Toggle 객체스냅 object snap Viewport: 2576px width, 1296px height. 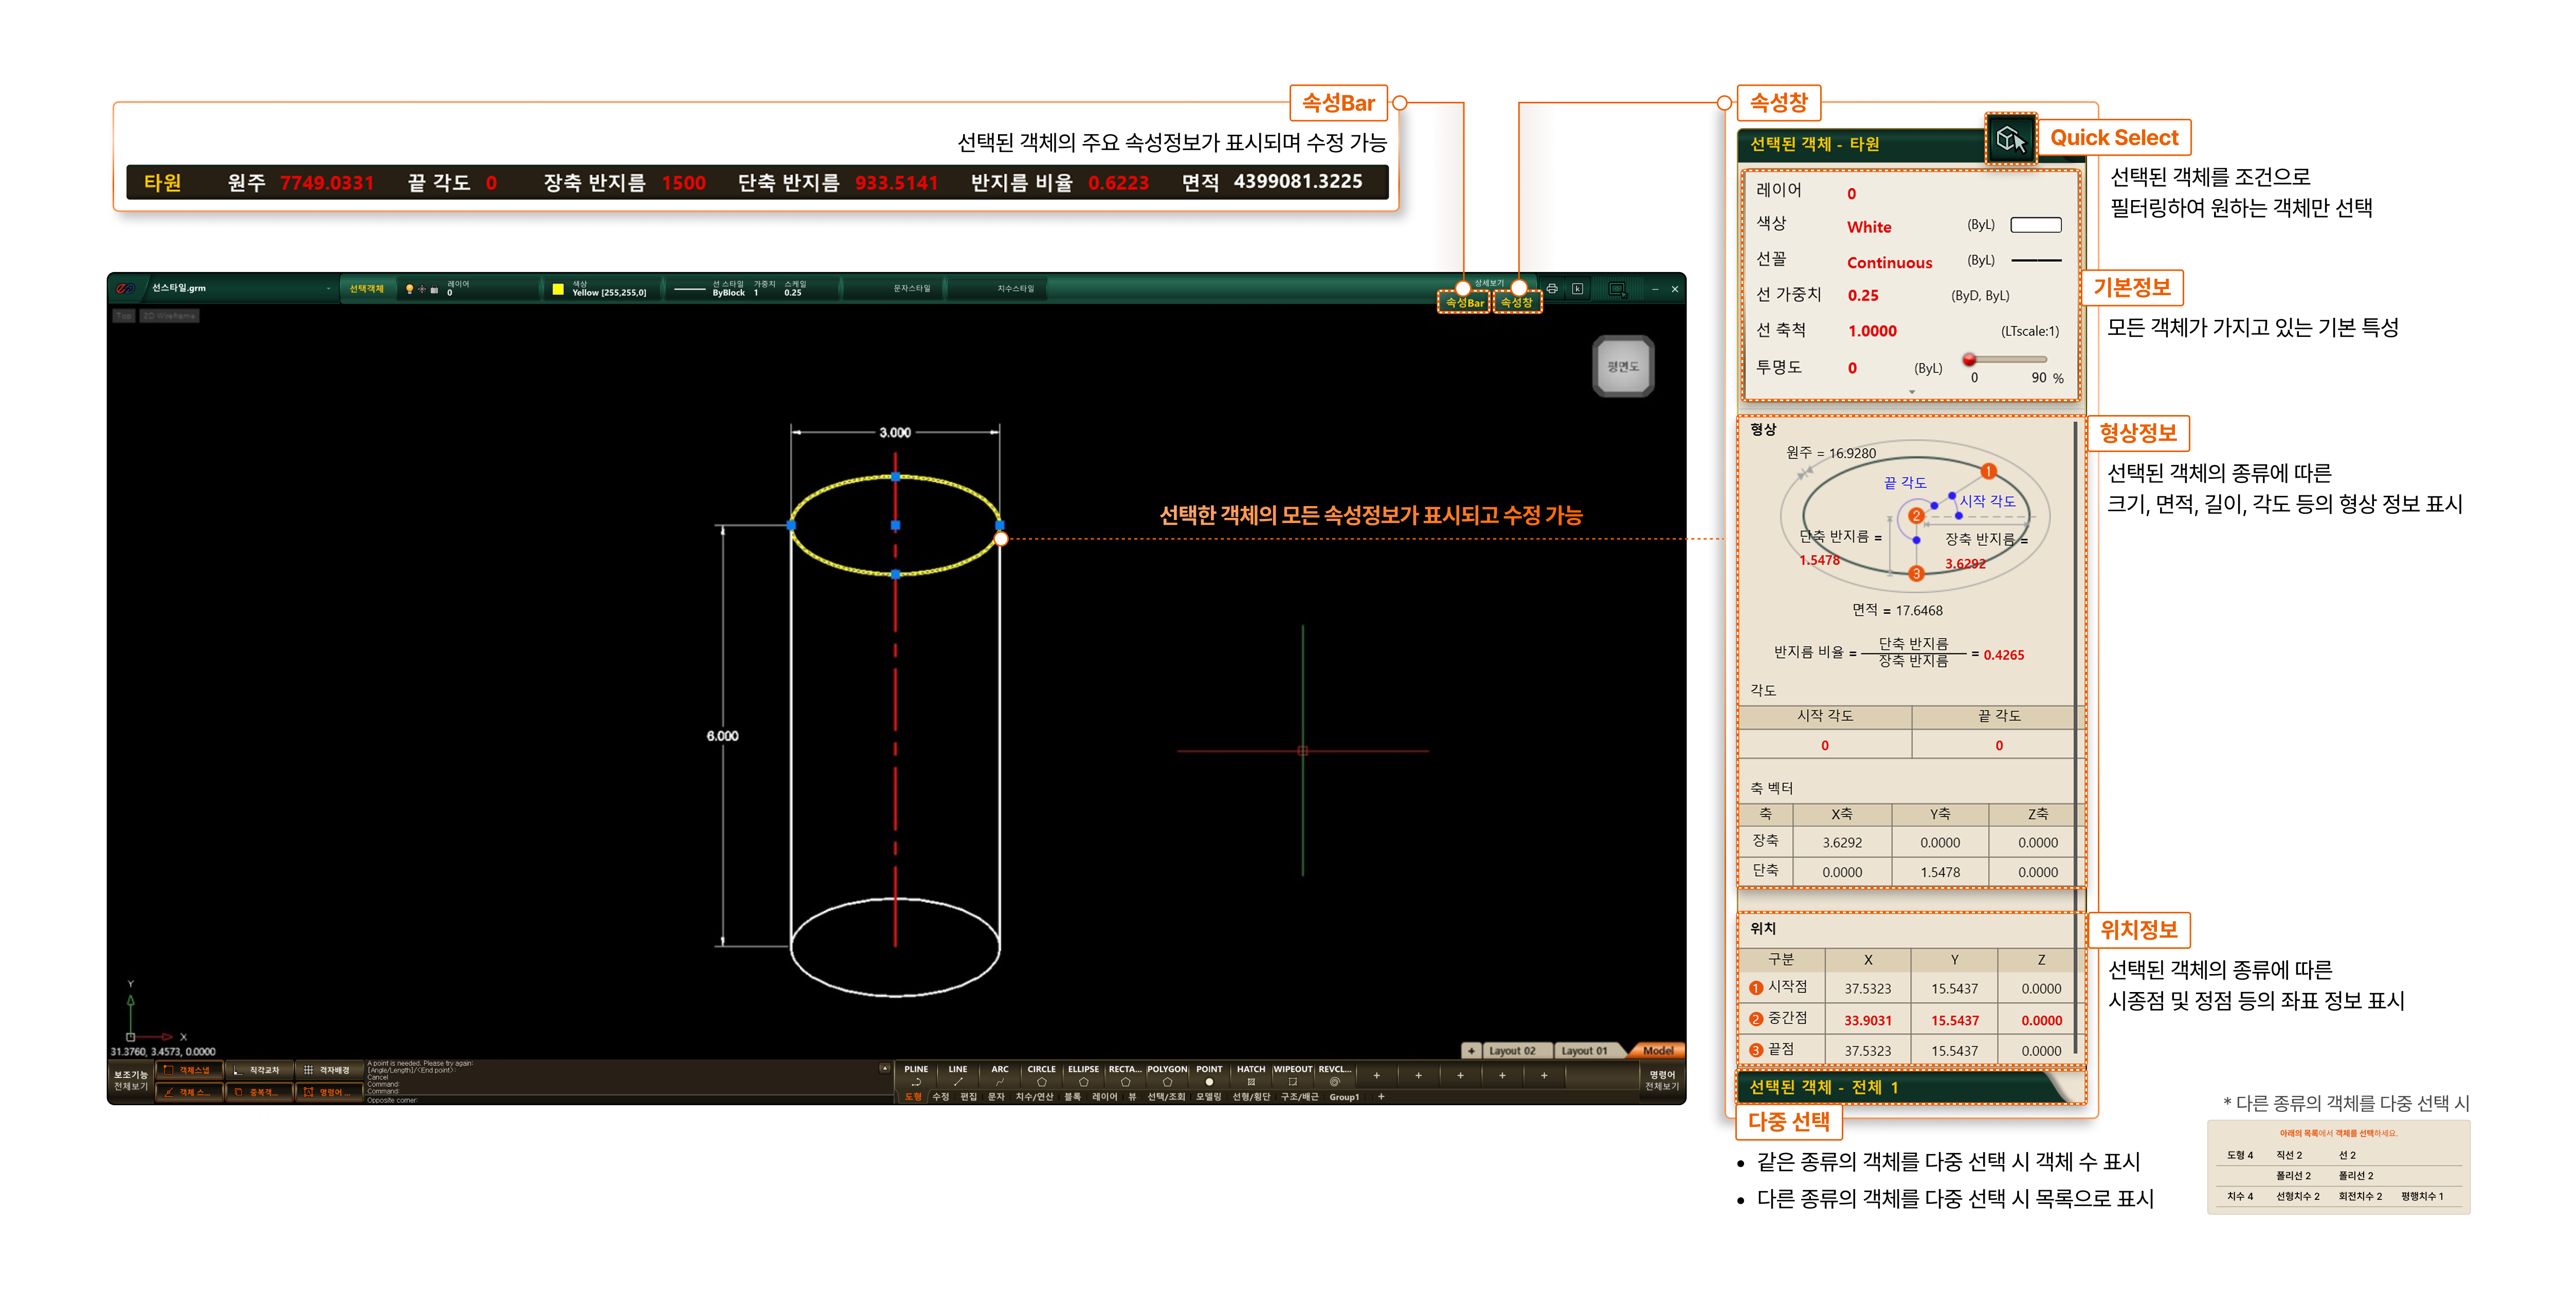click(189, 1070)
